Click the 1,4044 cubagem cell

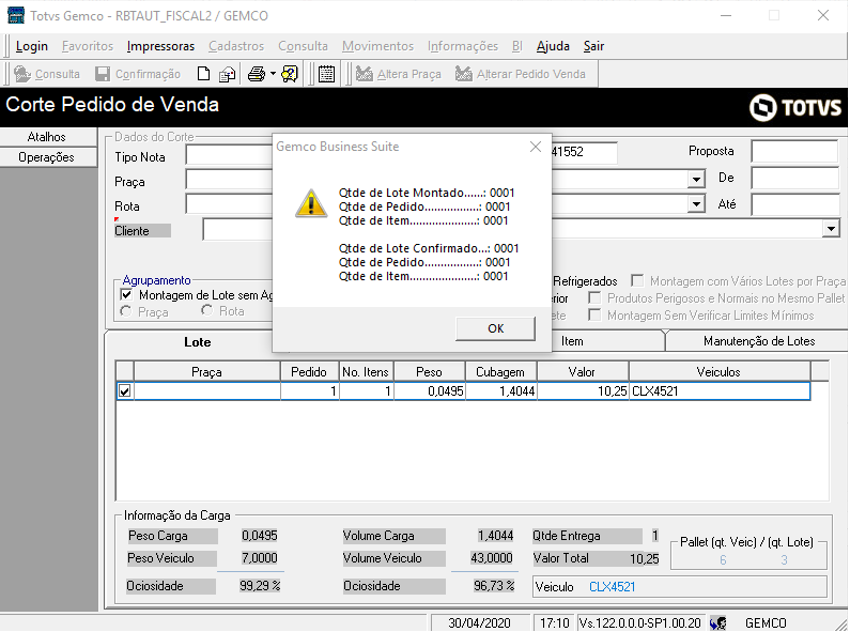[x=501, y=391]
